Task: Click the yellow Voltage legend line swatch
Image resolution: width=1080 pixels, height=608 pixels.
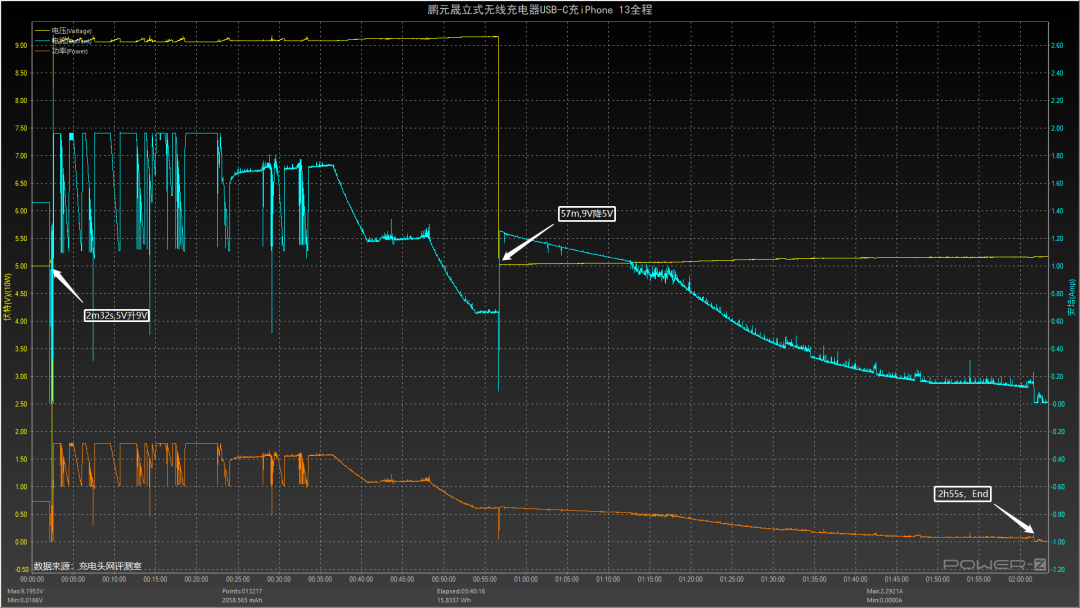Action: (x=41, y=31)
